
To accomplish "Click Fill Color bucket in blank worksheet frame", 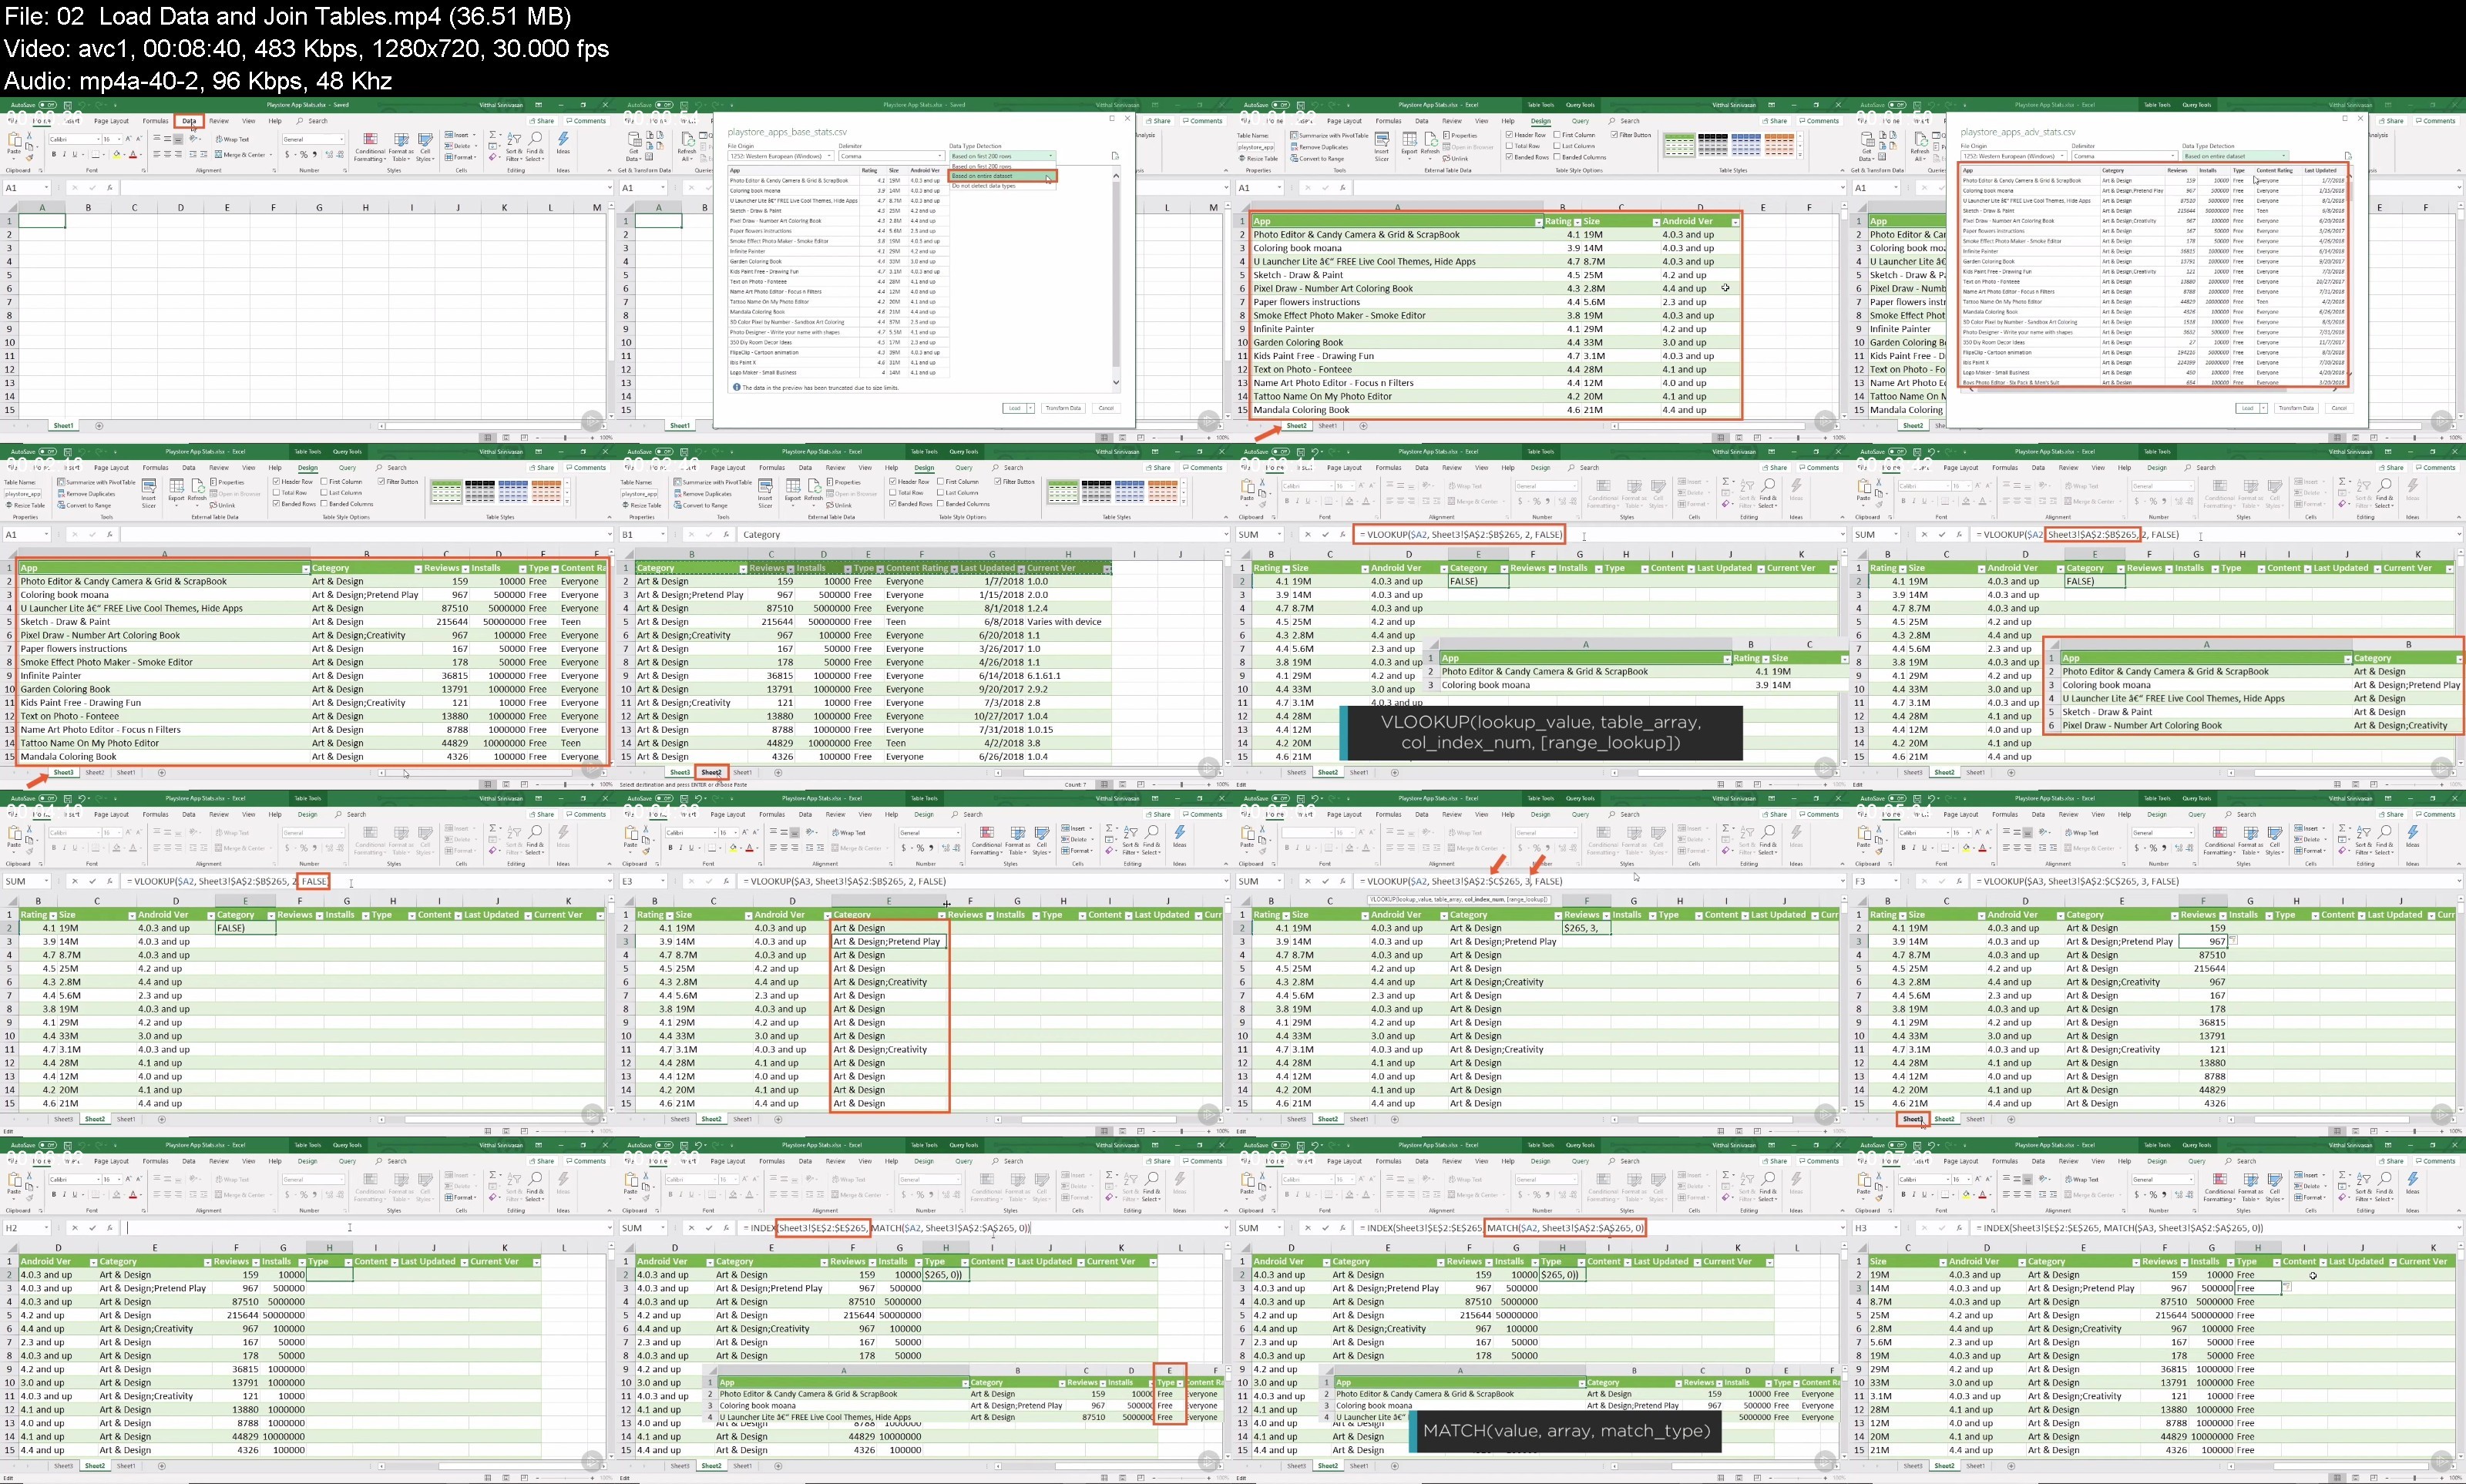I will (x=116, y=155).
